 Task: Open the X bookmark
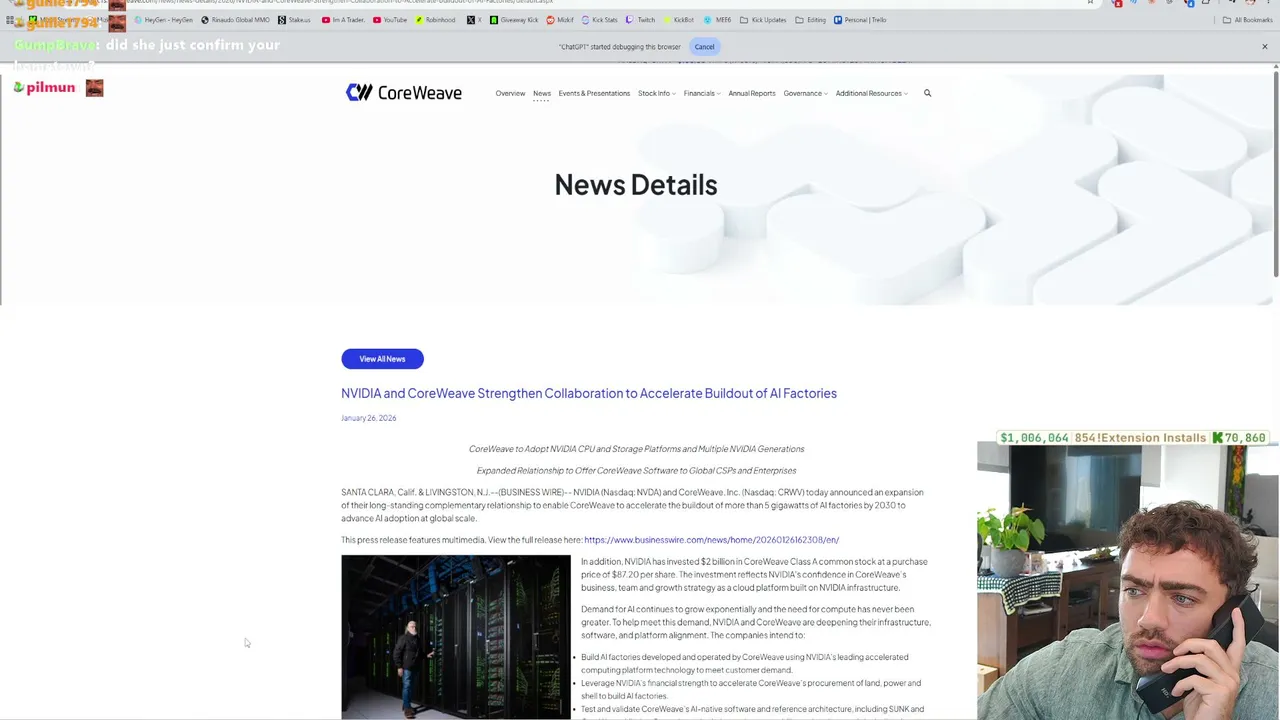coord(474,20)
